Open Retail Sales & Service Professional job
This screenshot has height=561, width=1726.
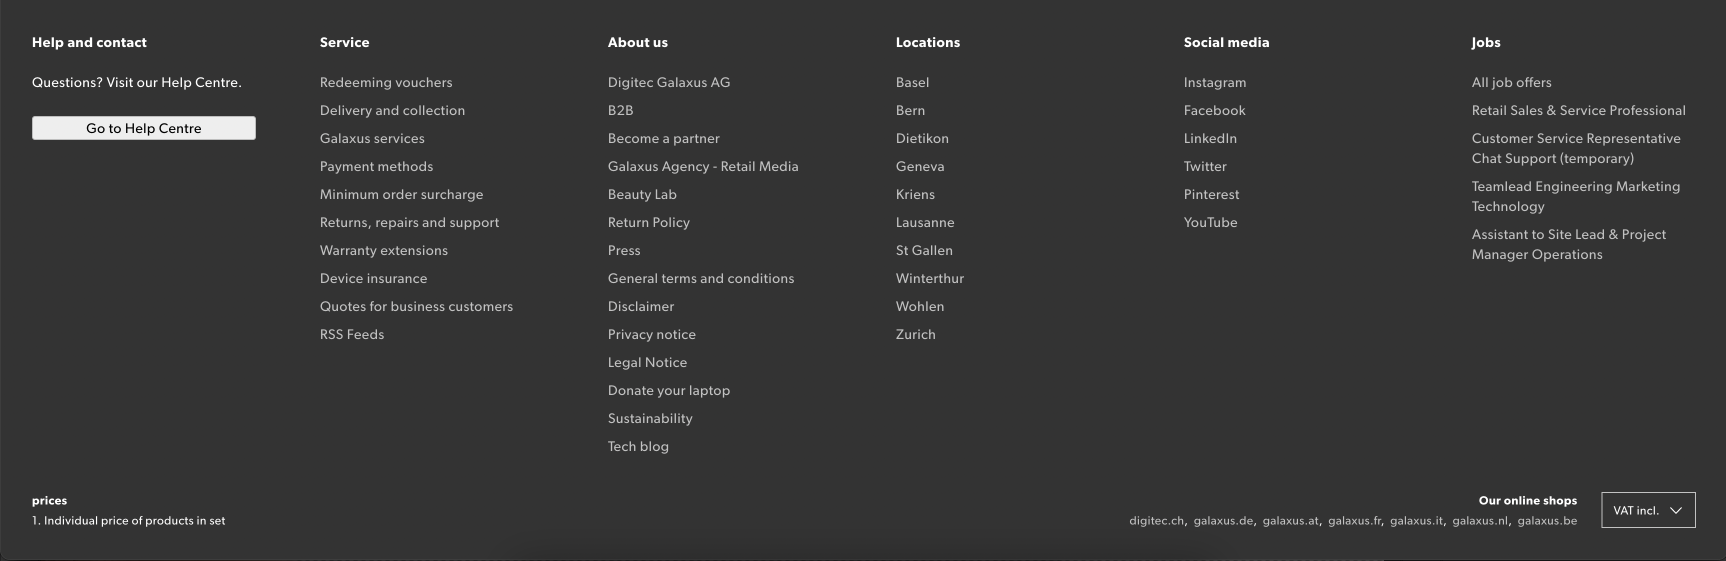click(1578, 110)
